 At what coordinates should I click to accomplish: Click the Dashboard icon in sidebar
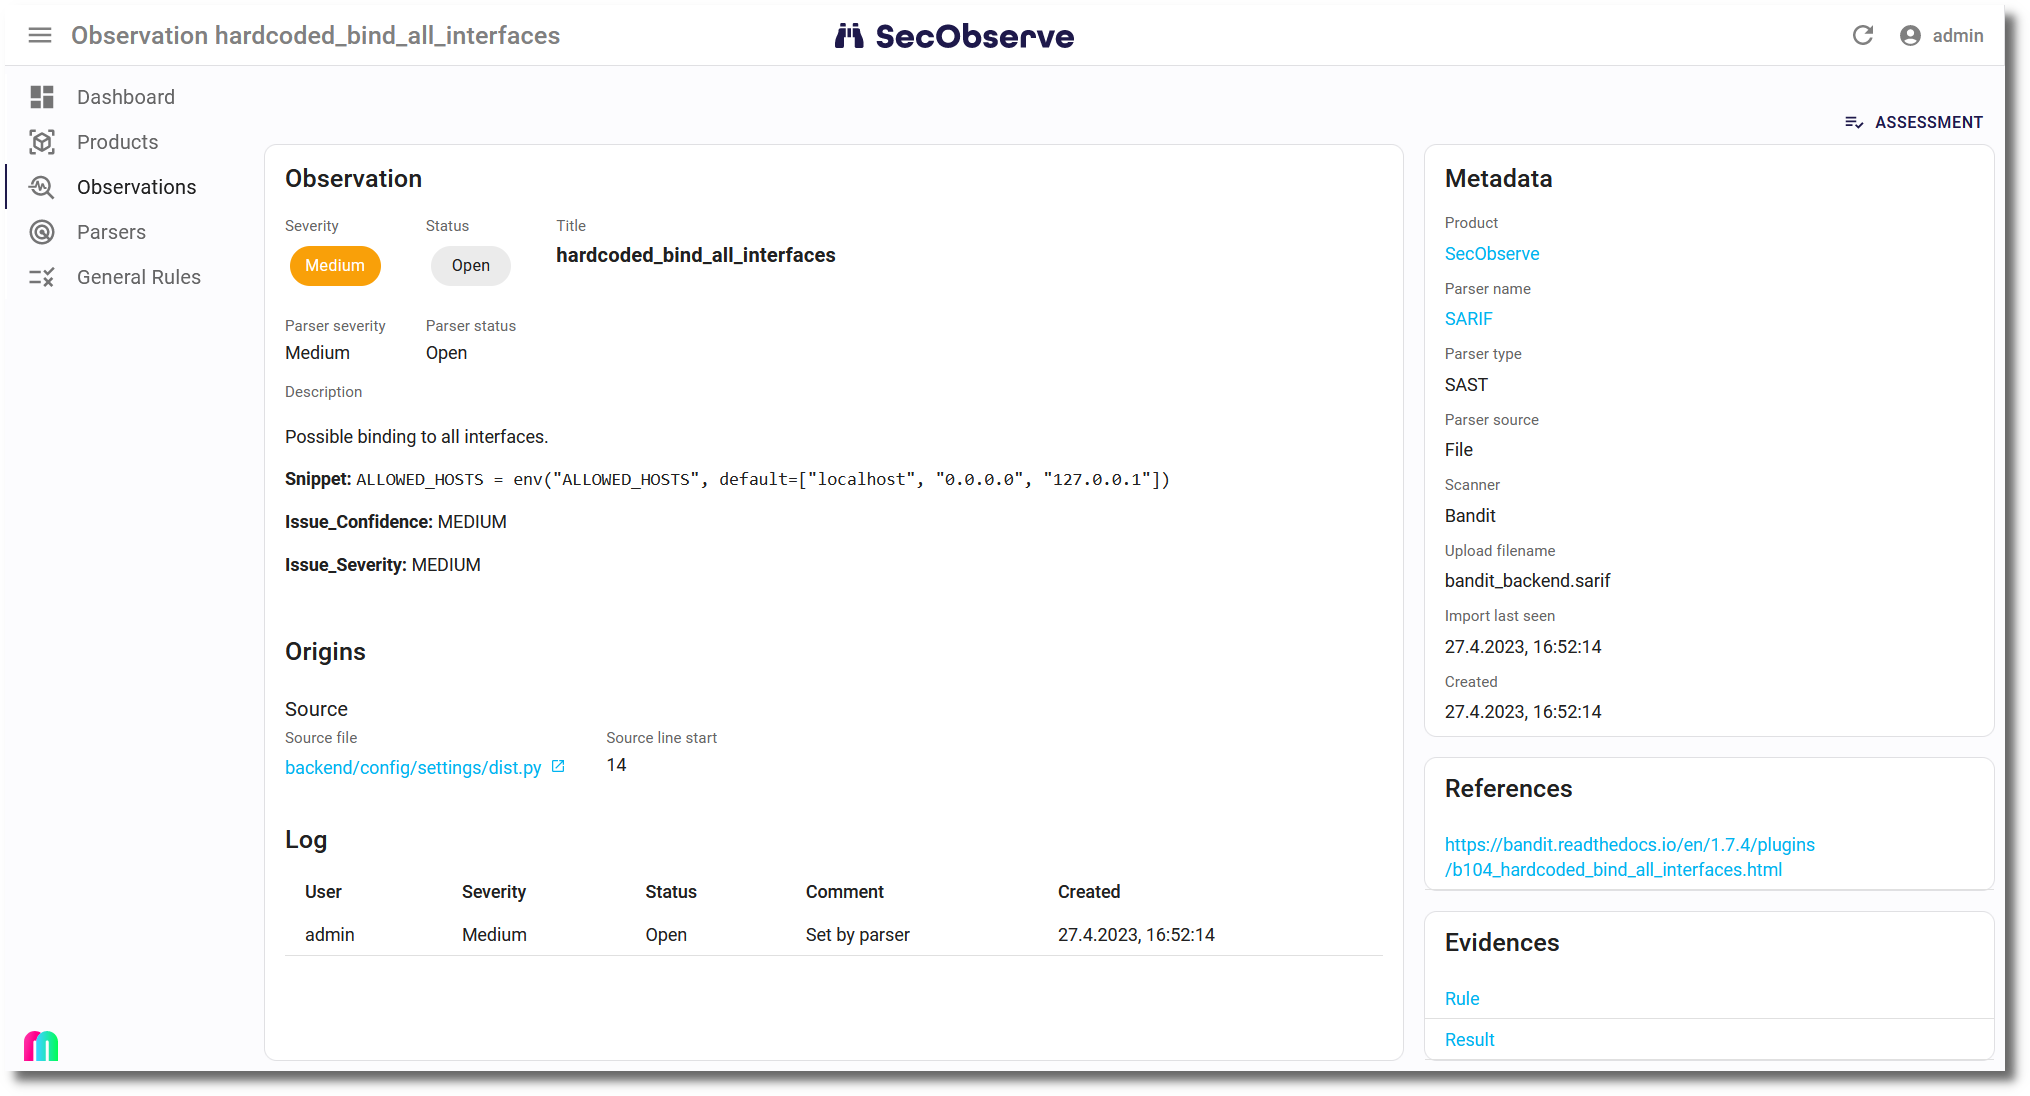coord(42,97)
